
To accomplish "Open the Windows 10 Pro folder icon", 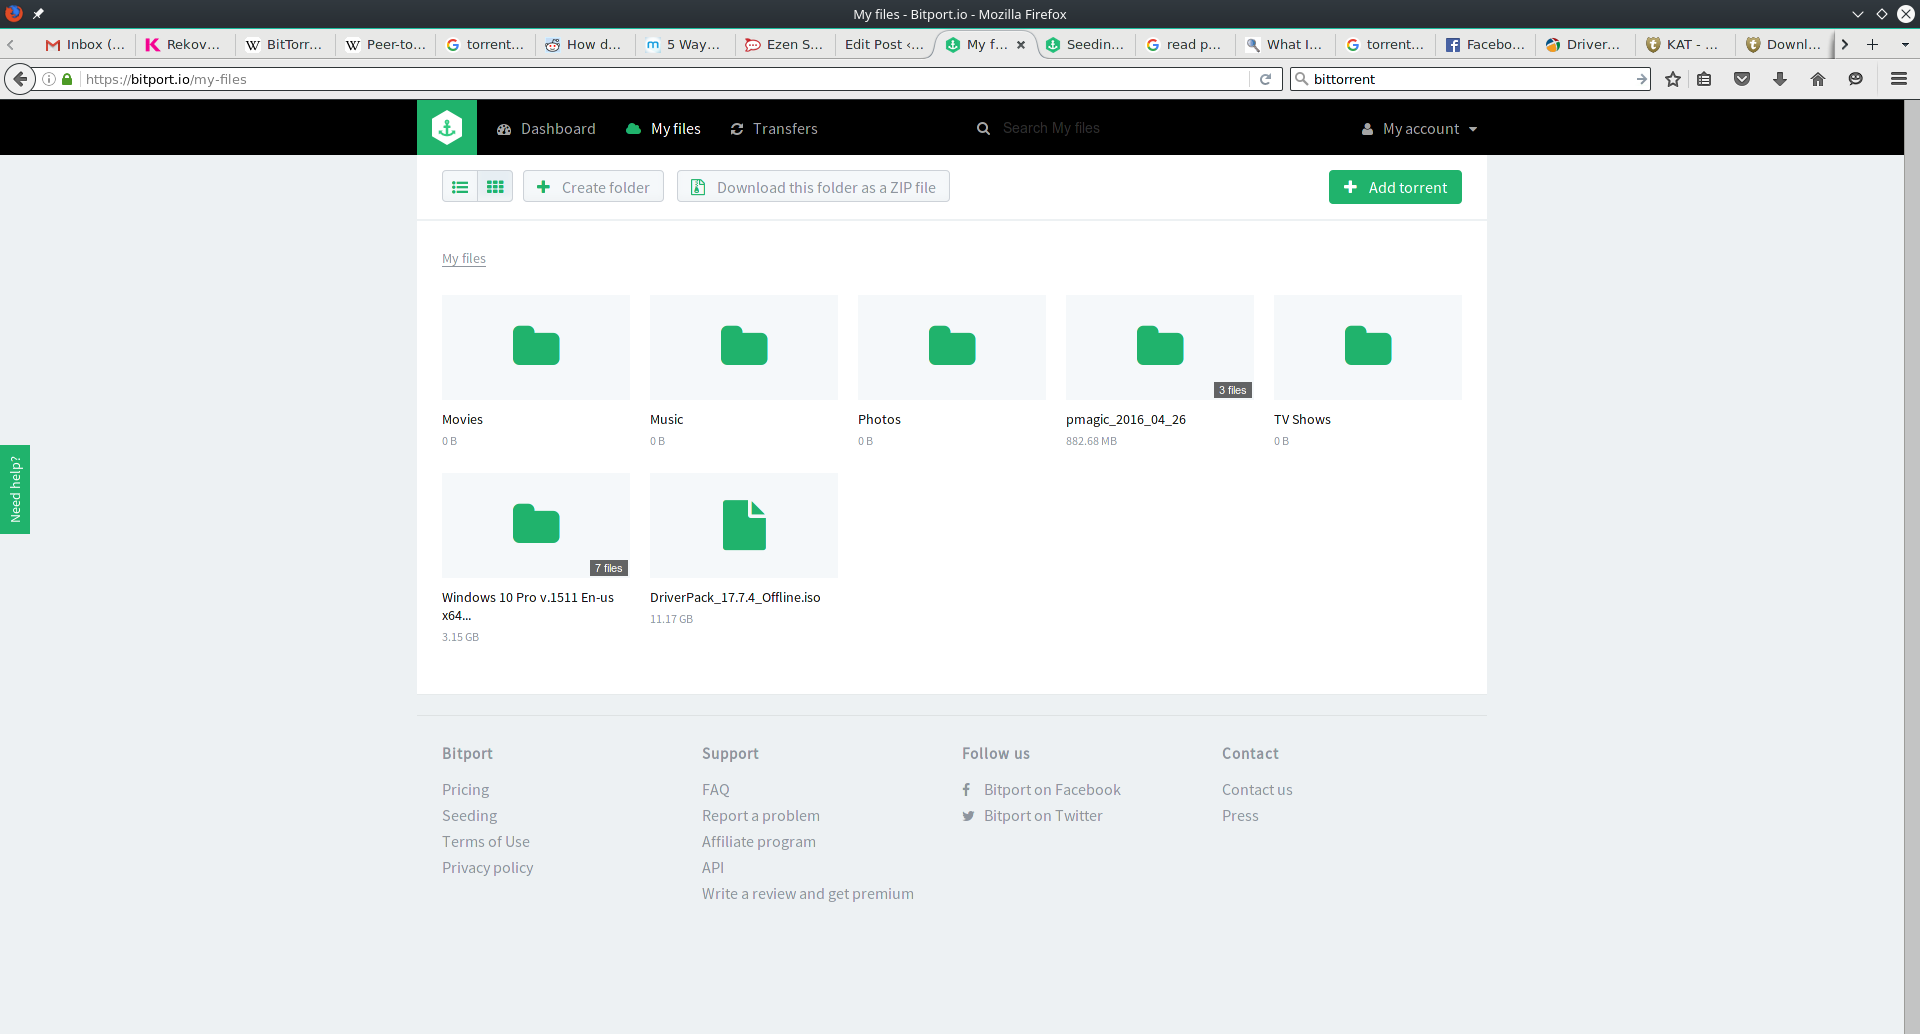I will coord(536,525).
